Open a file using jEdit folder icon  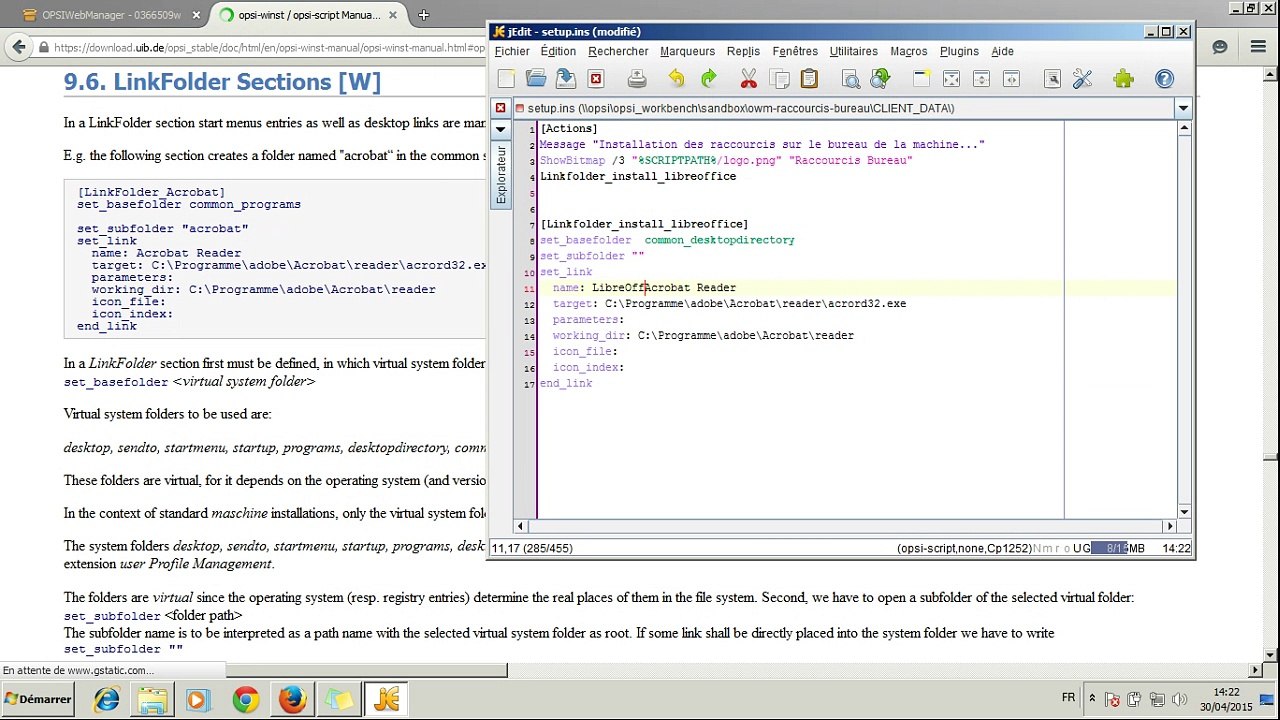[536, 79]
